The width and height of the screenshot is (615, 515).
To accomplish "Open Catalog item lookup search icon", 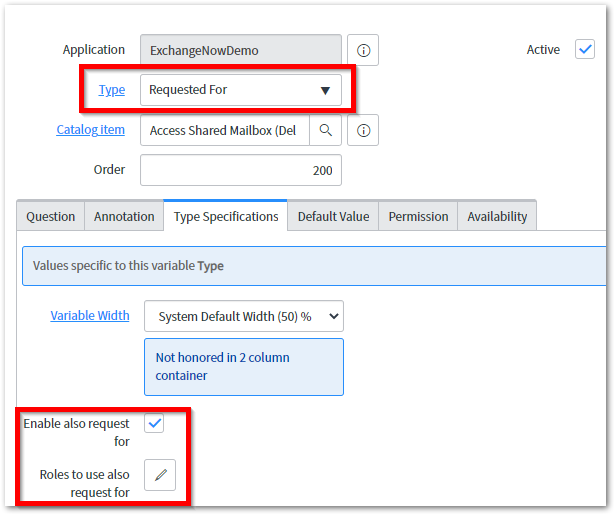I will [x=325, y=130].
